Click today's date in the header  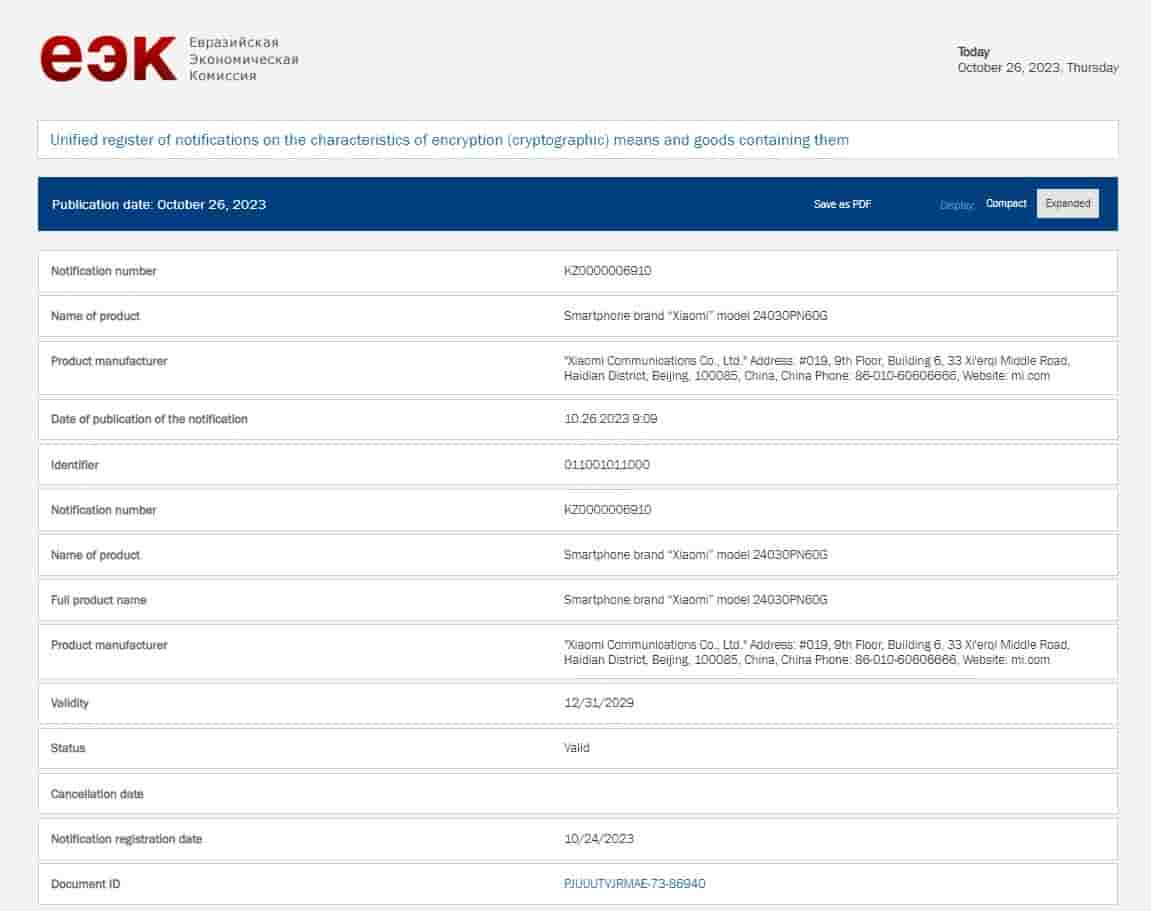pyautogui.click(x=1037, y=68)
